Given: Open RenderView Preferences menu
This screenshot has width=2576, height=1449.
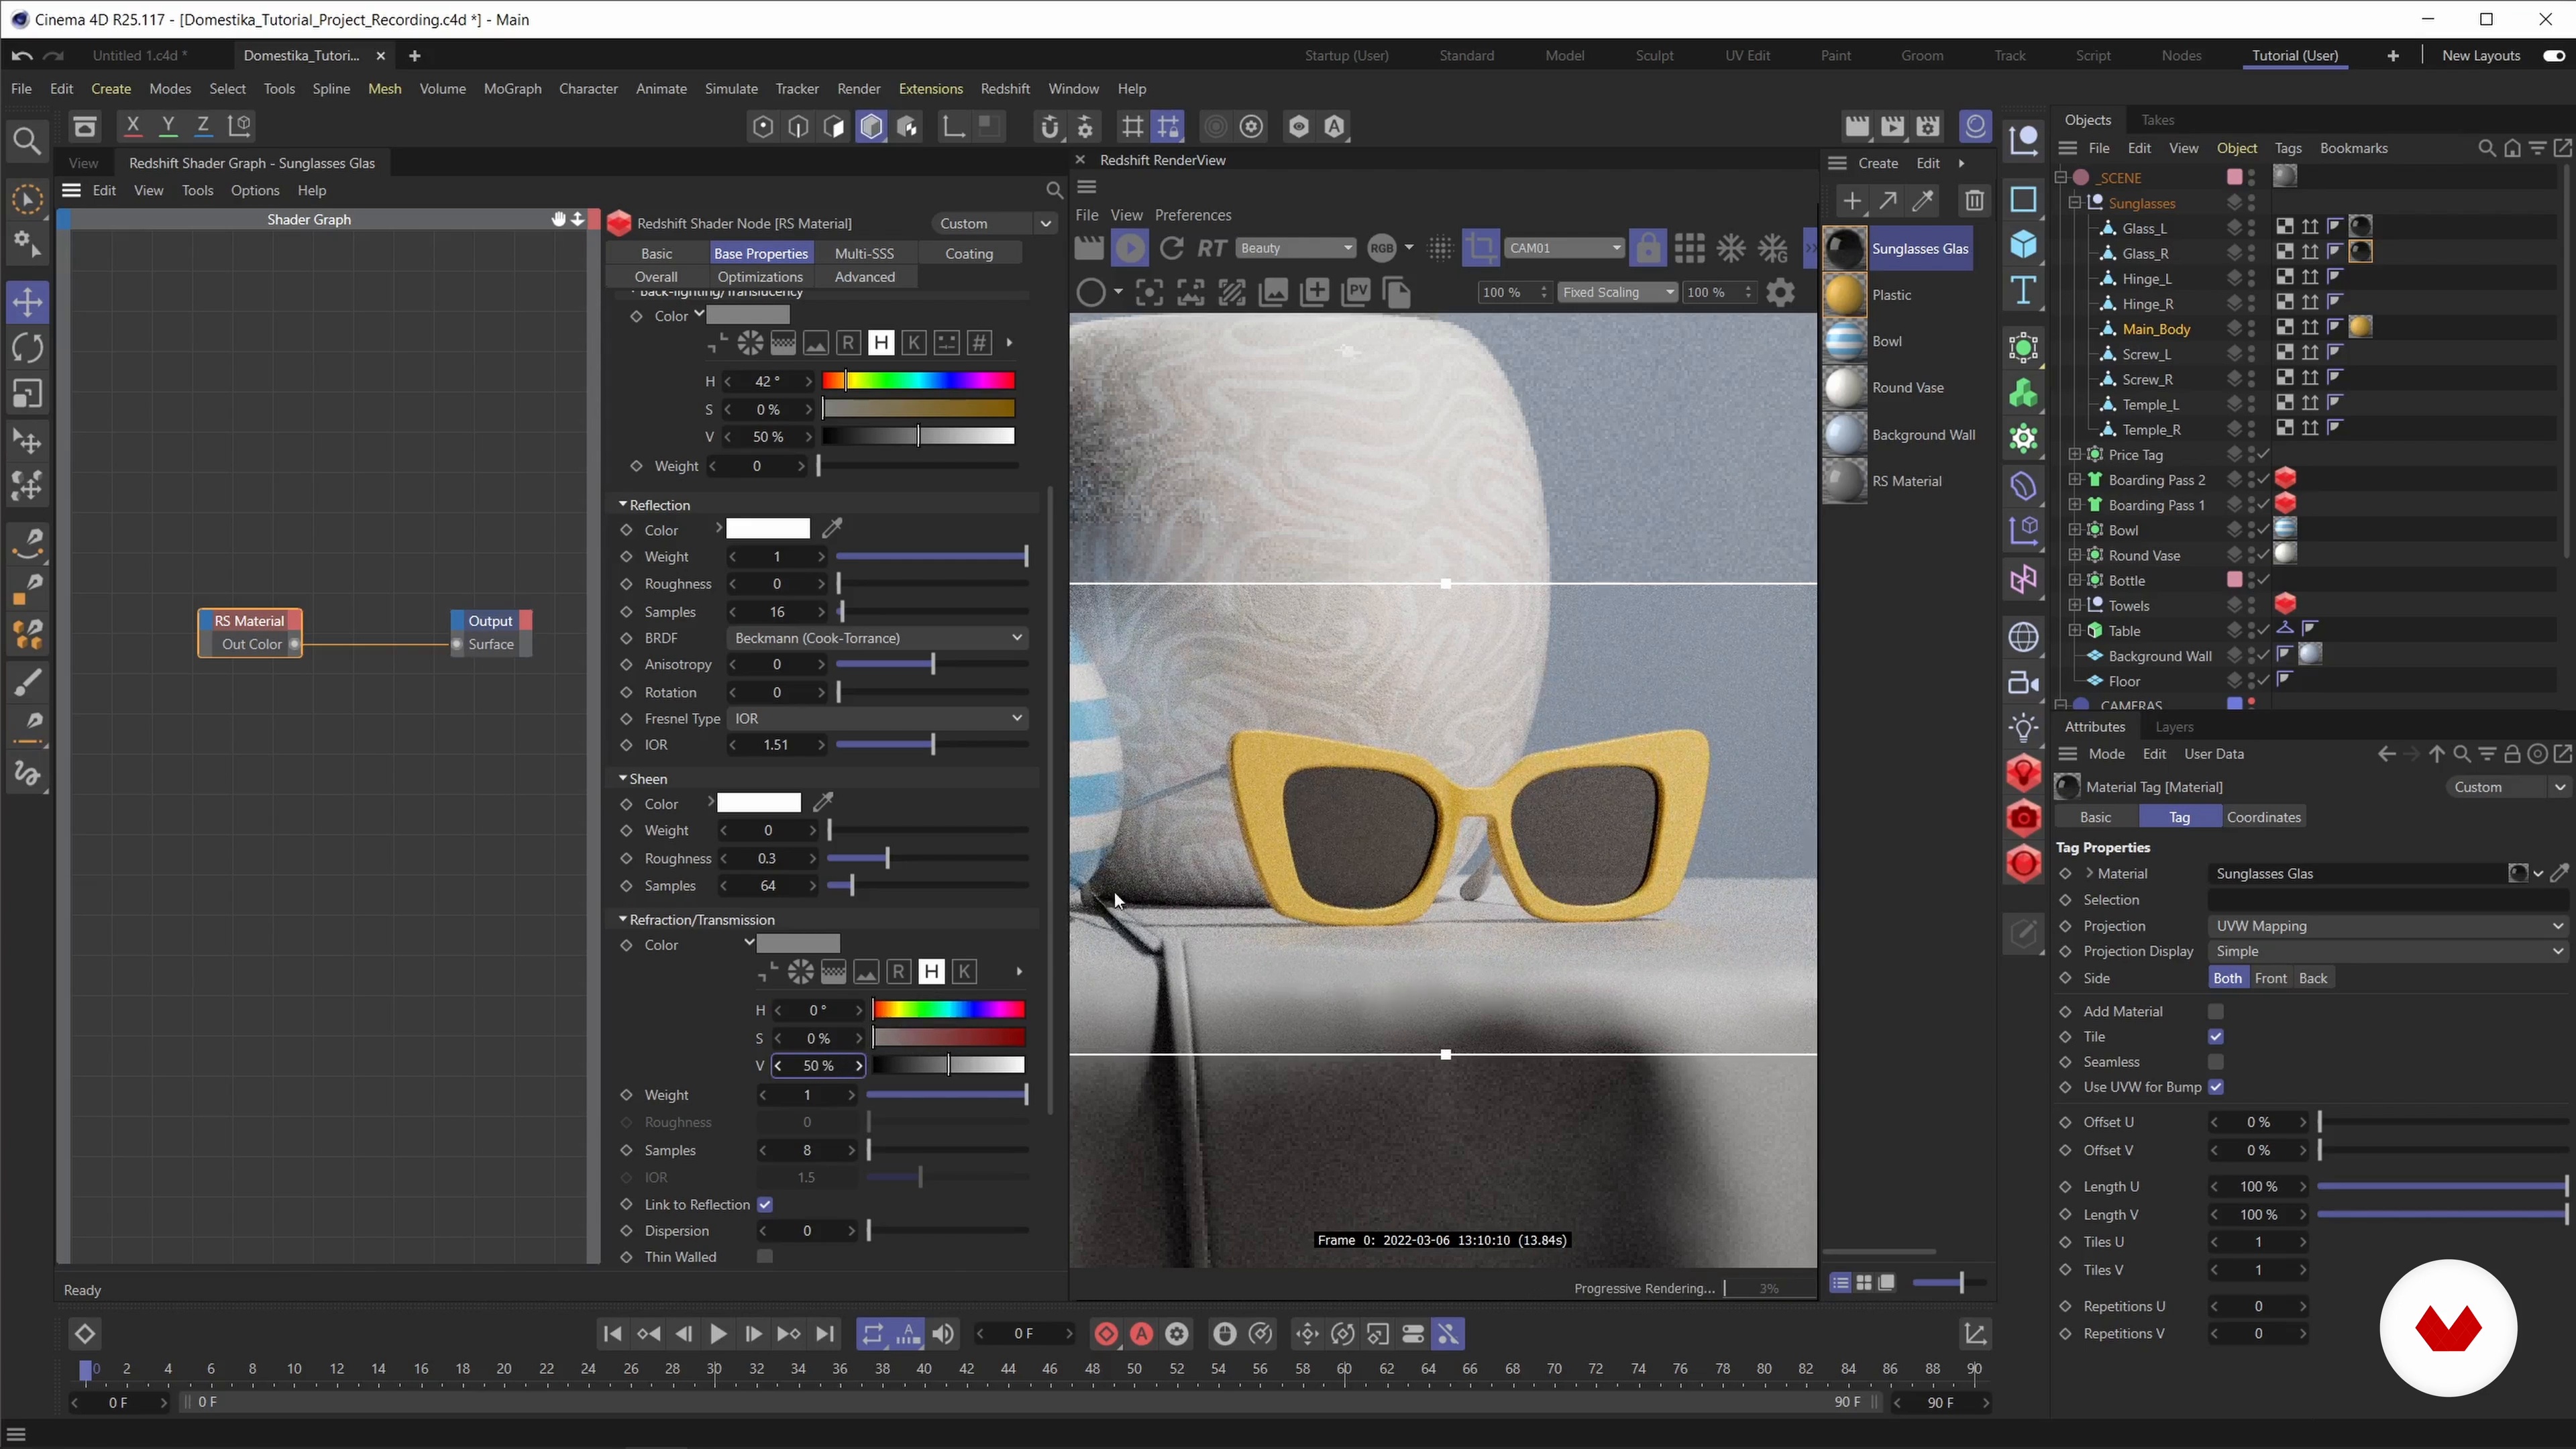Looking at the screenshot, I should [1193, 215].
